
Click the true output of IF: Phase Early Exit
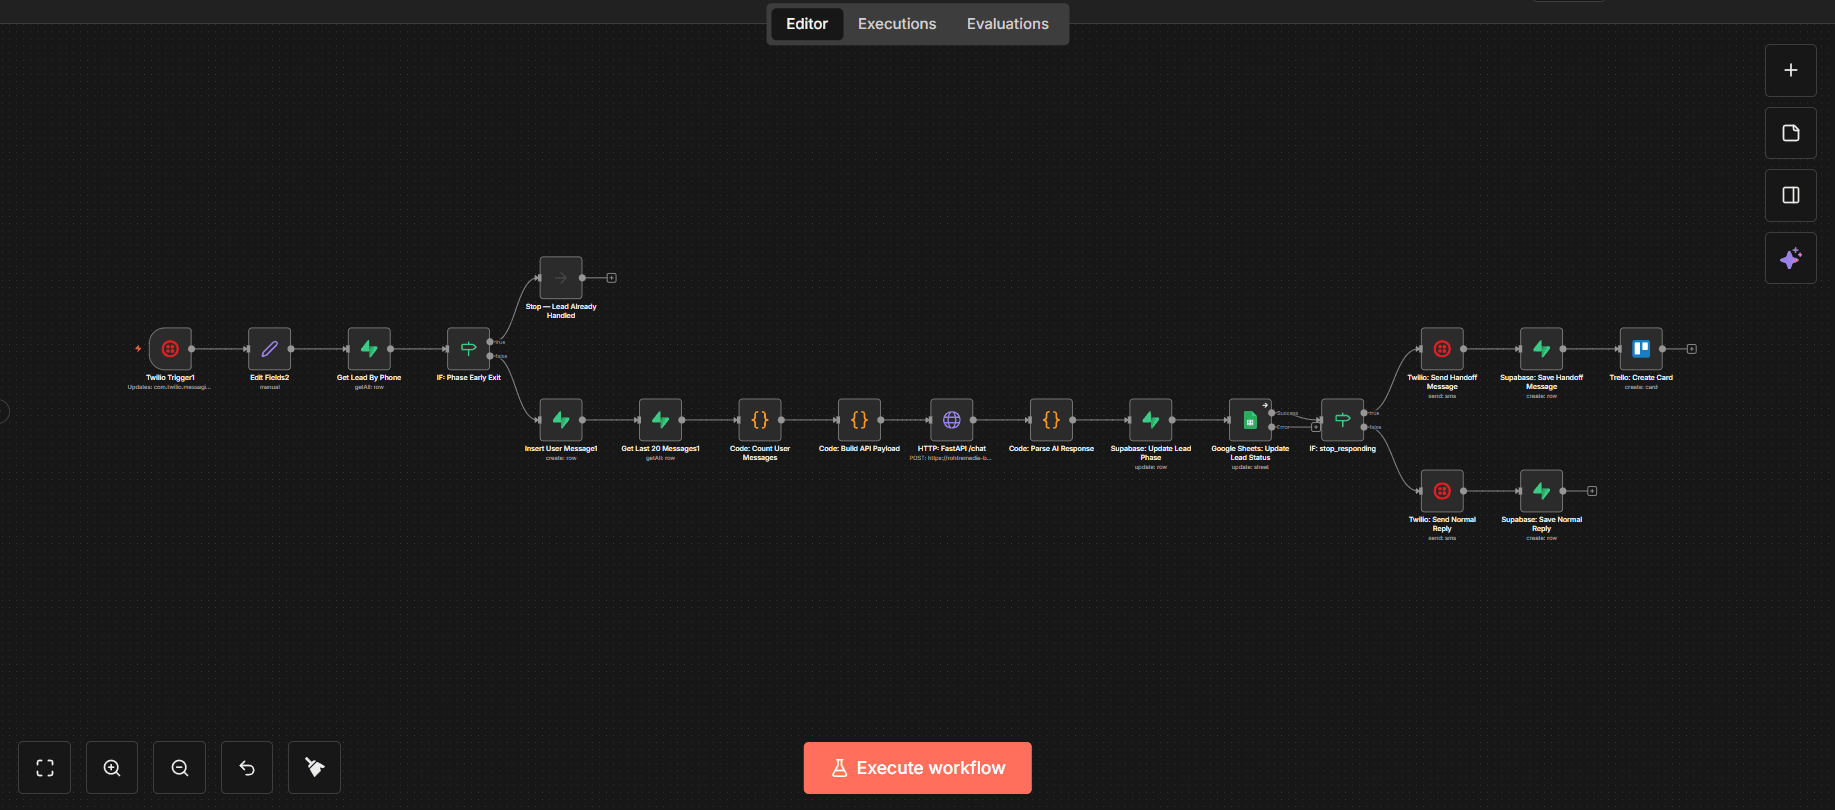point(490,342)
